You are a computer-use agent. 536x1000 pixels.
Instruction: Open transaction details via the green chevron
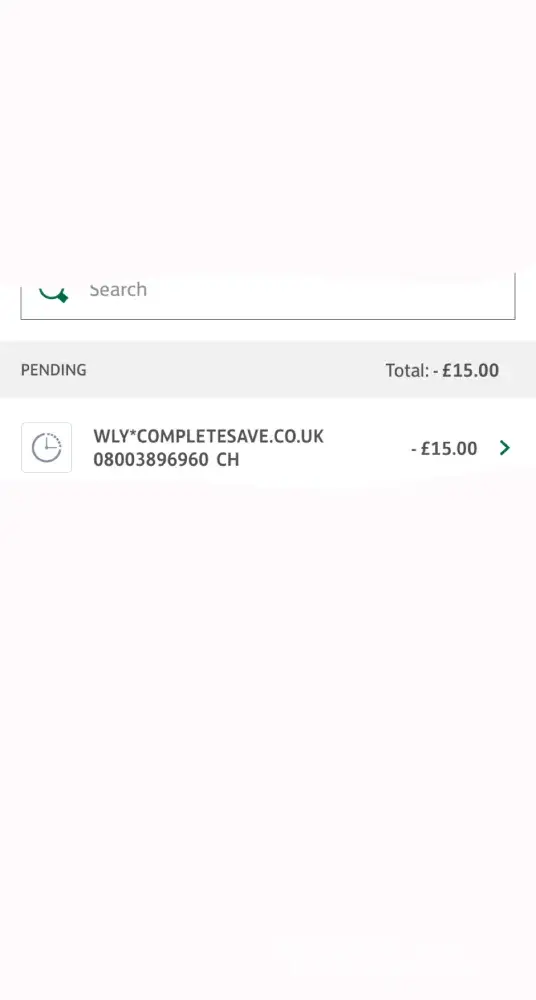505,448
